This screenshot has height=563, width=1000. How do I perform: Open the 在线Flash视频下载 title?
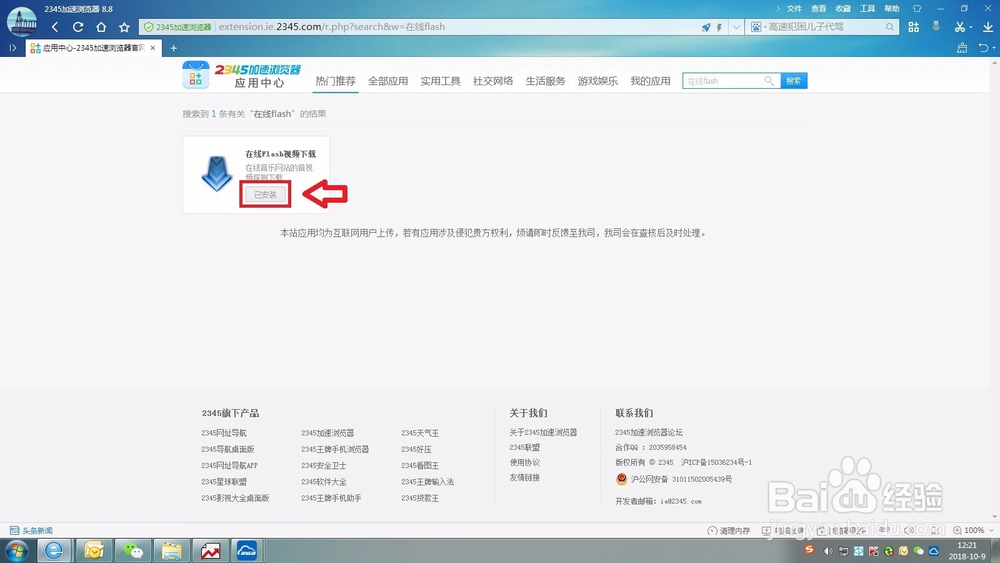pyautogui.click(x=281, y=154)
